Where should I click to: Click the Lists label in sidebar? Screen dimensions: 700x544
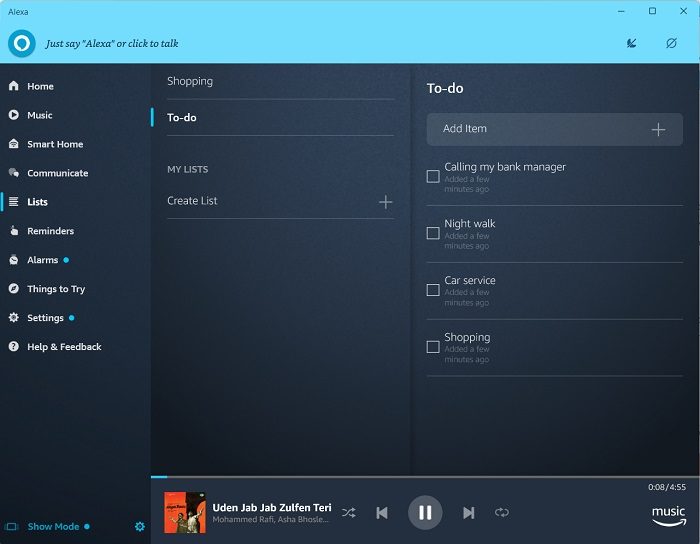tap(37, 202)
